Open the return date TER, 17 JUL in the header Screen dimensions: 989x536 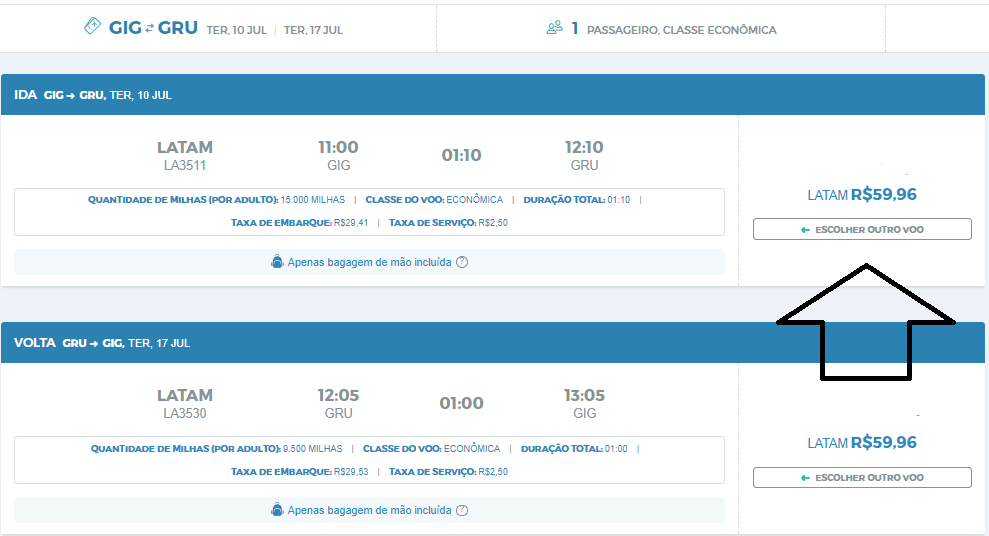pos(313,30)
